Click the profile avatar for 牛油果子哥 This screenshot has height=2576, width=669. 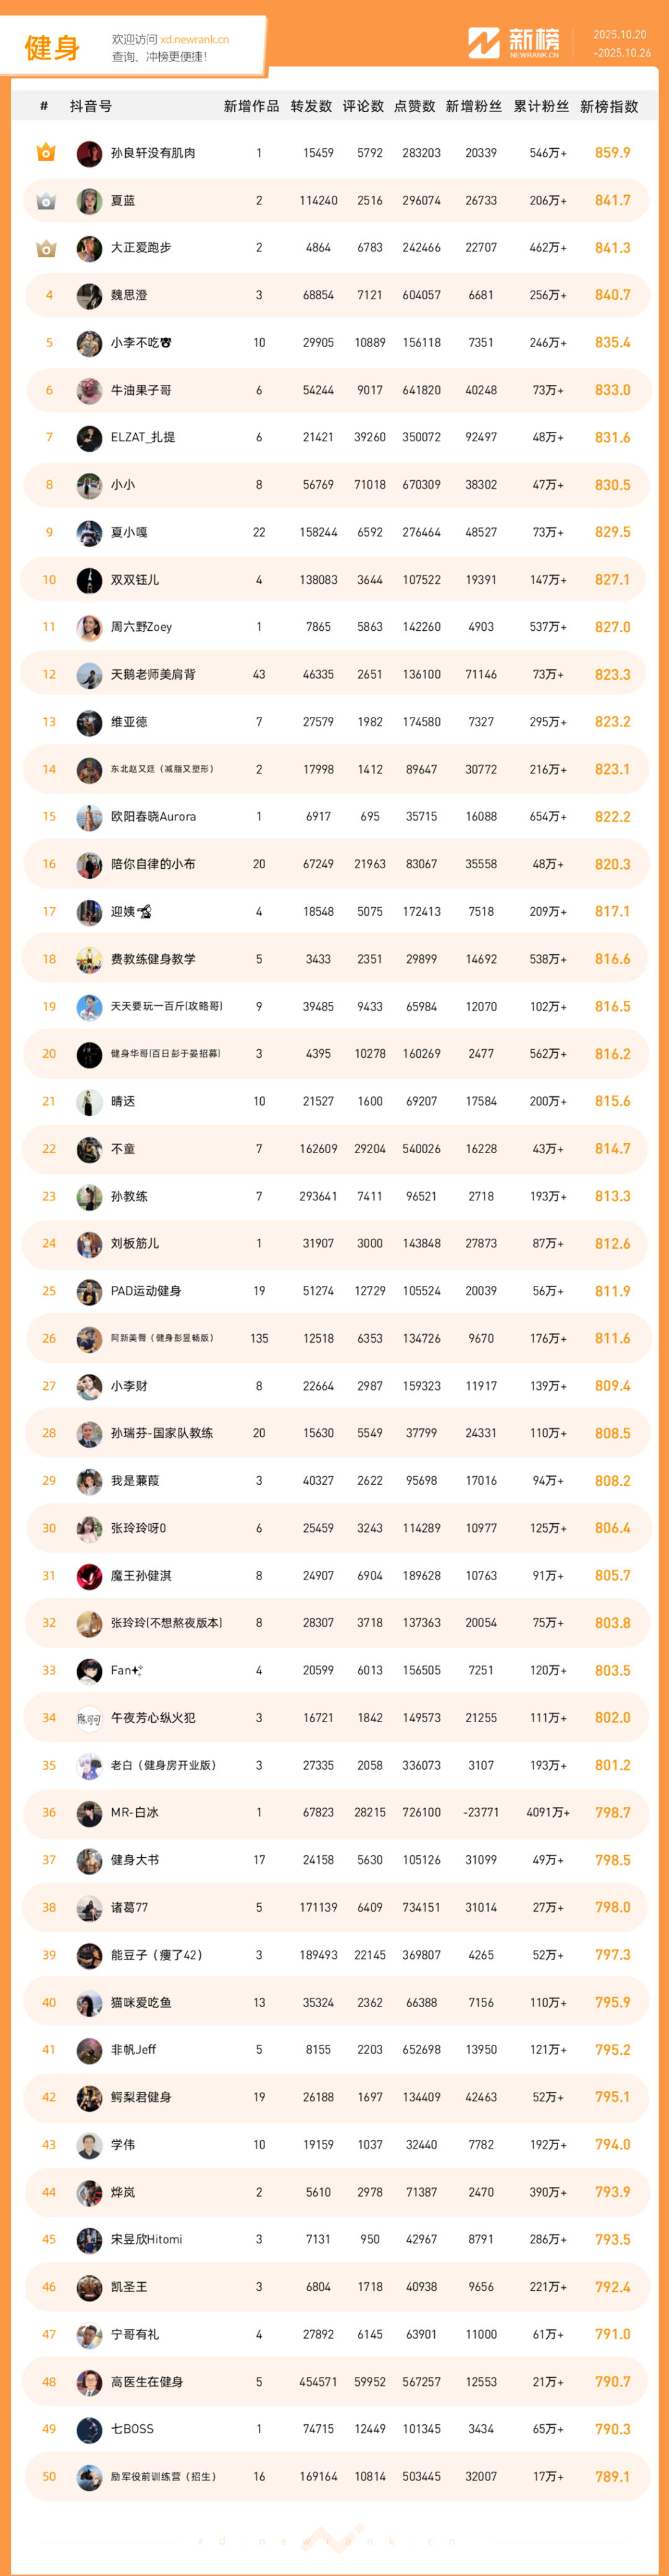click(x=89, y=390)
